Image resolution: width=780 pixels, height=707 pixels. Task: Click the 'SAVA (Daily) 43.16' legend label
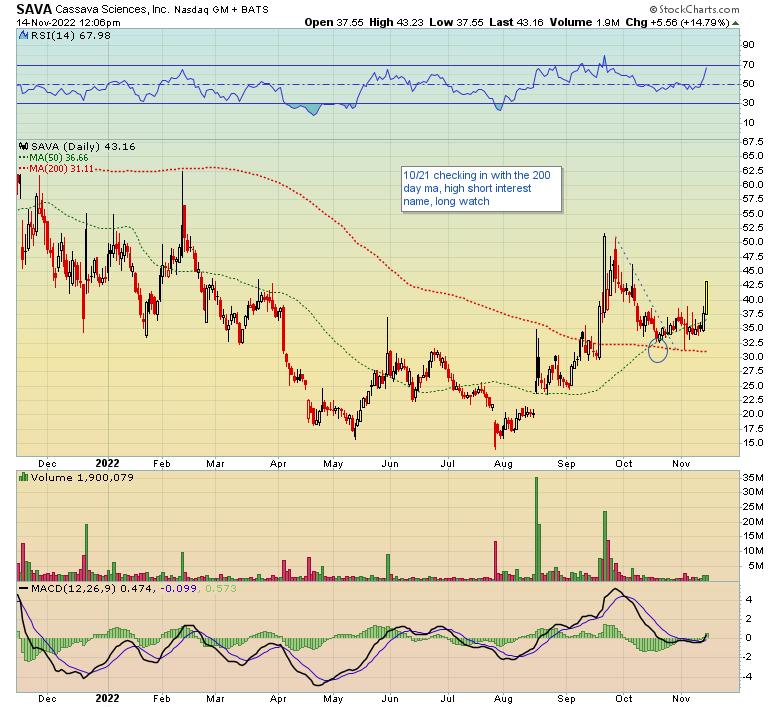83,146
